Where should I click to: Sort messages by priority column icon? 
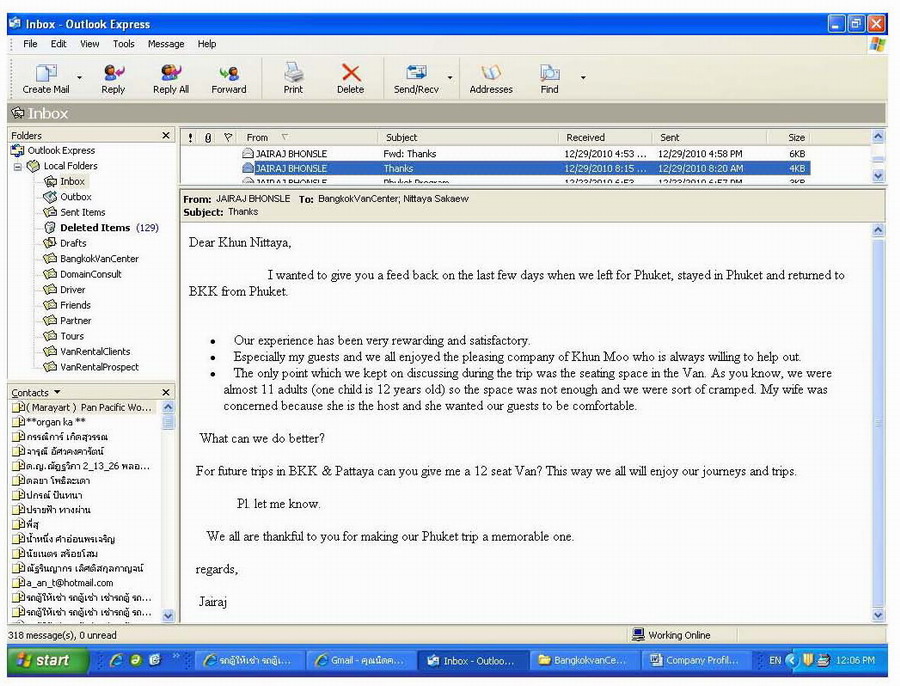(x=191, y=138)
